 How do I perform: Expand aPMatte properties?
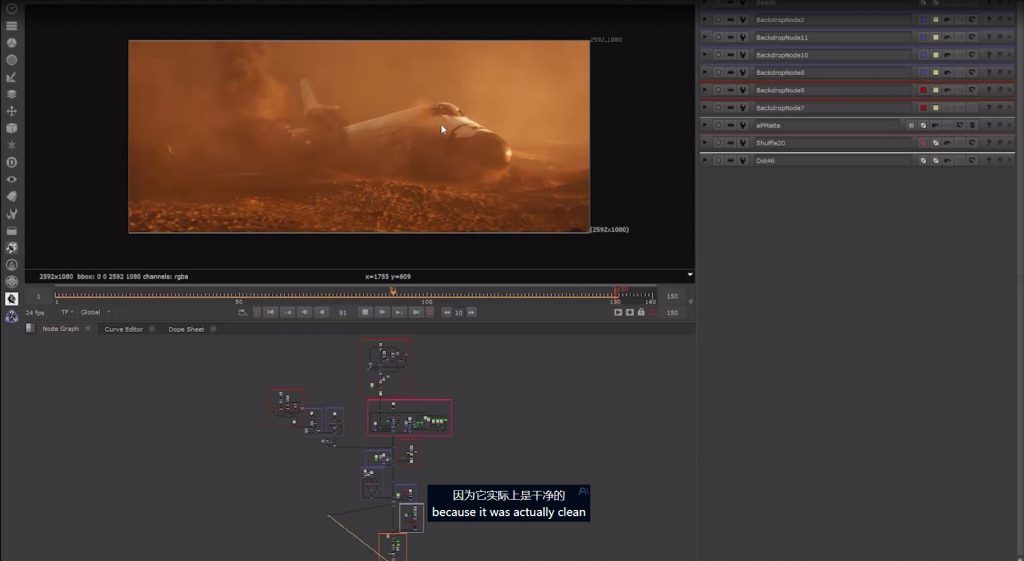tap(705, 125)
